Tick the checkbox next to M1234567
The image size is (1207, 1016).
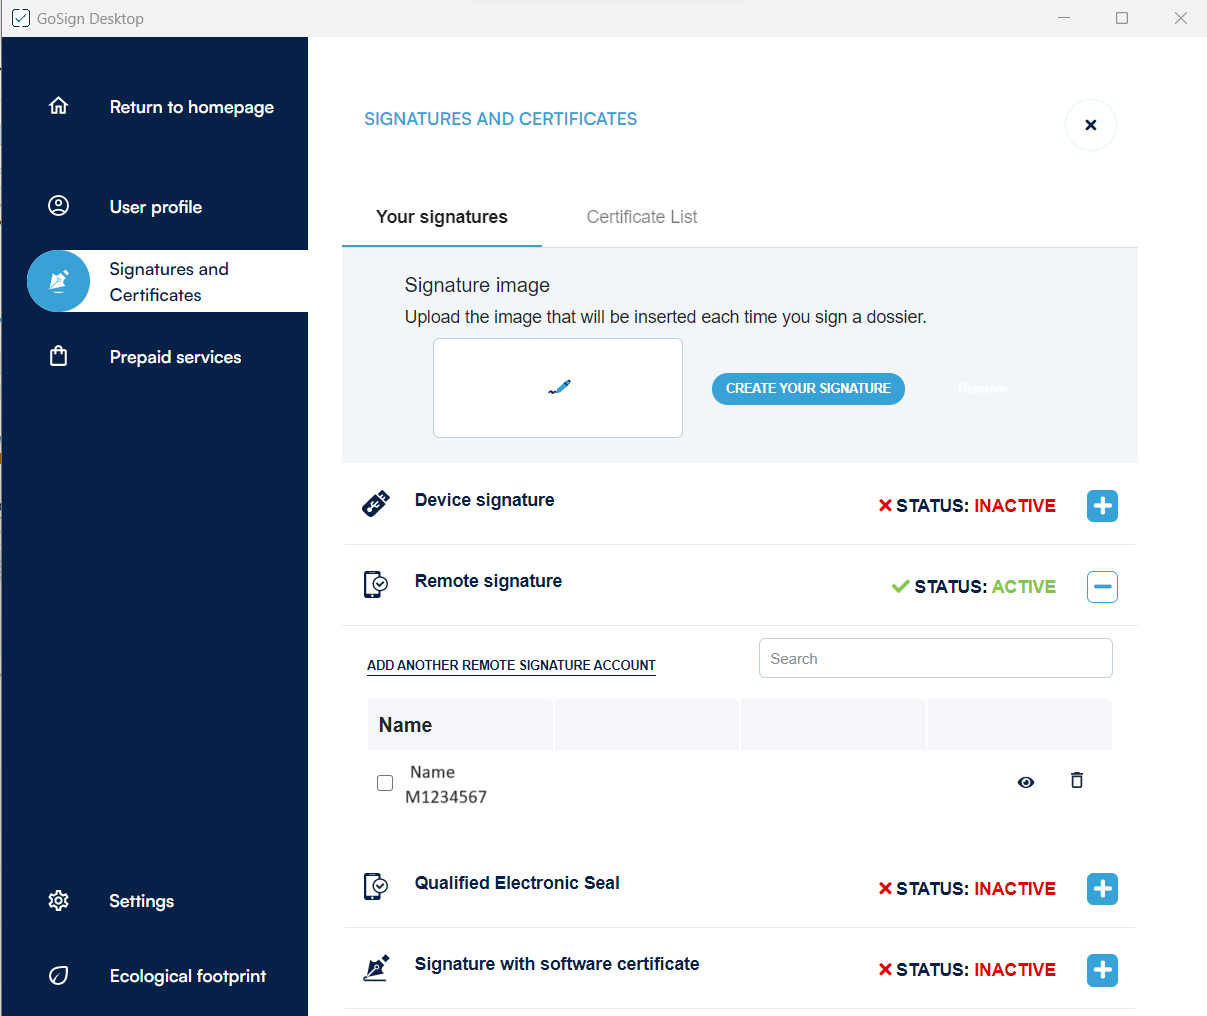coord(385,783)
